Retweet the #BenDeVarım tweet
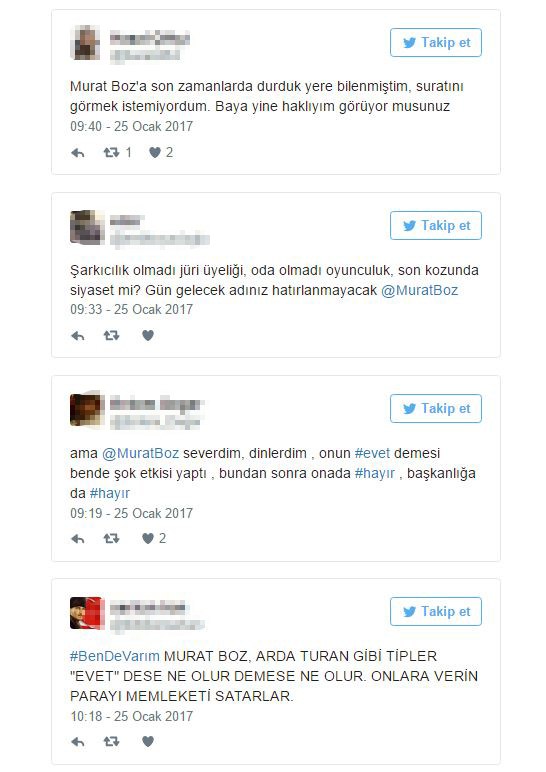Screen dimensions: 546x772 [111, 741]
